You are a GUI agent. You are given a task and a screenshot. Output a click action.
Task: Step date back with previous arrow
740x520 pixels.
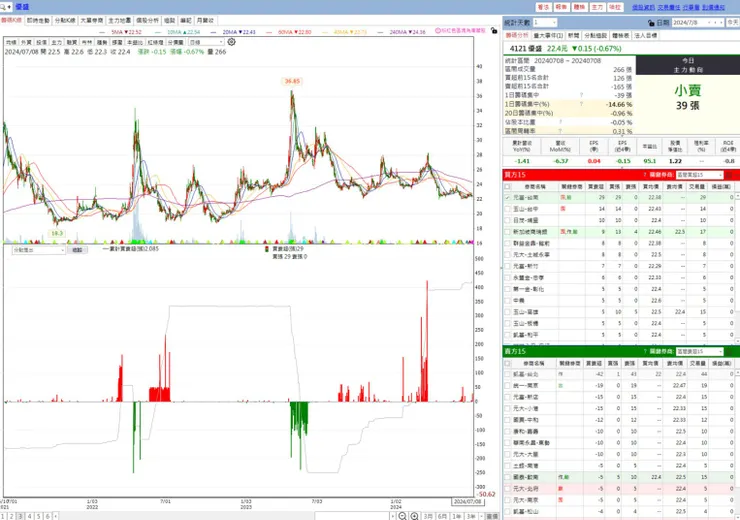(x=715, y=23)
